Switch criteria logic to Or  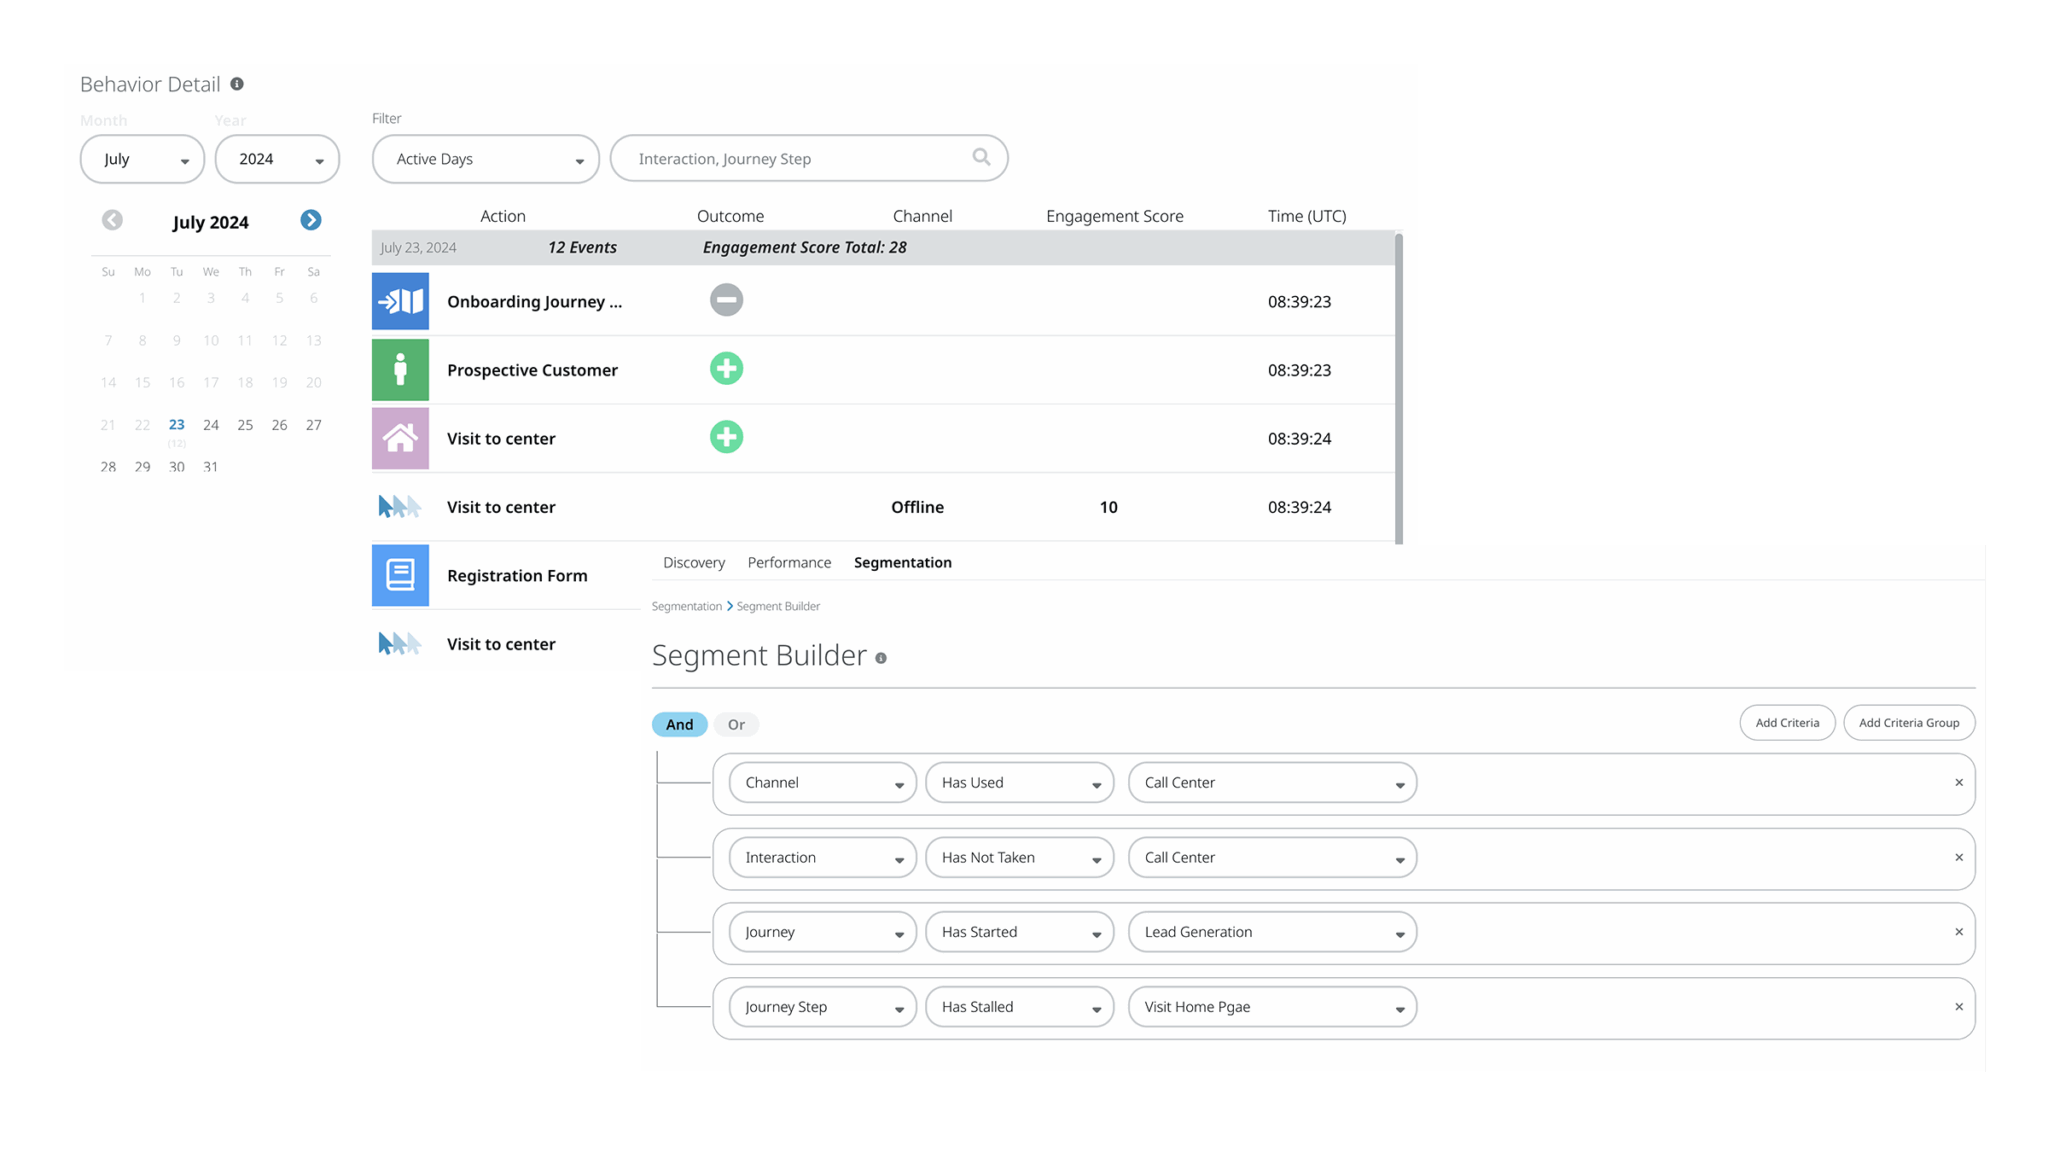736,724
